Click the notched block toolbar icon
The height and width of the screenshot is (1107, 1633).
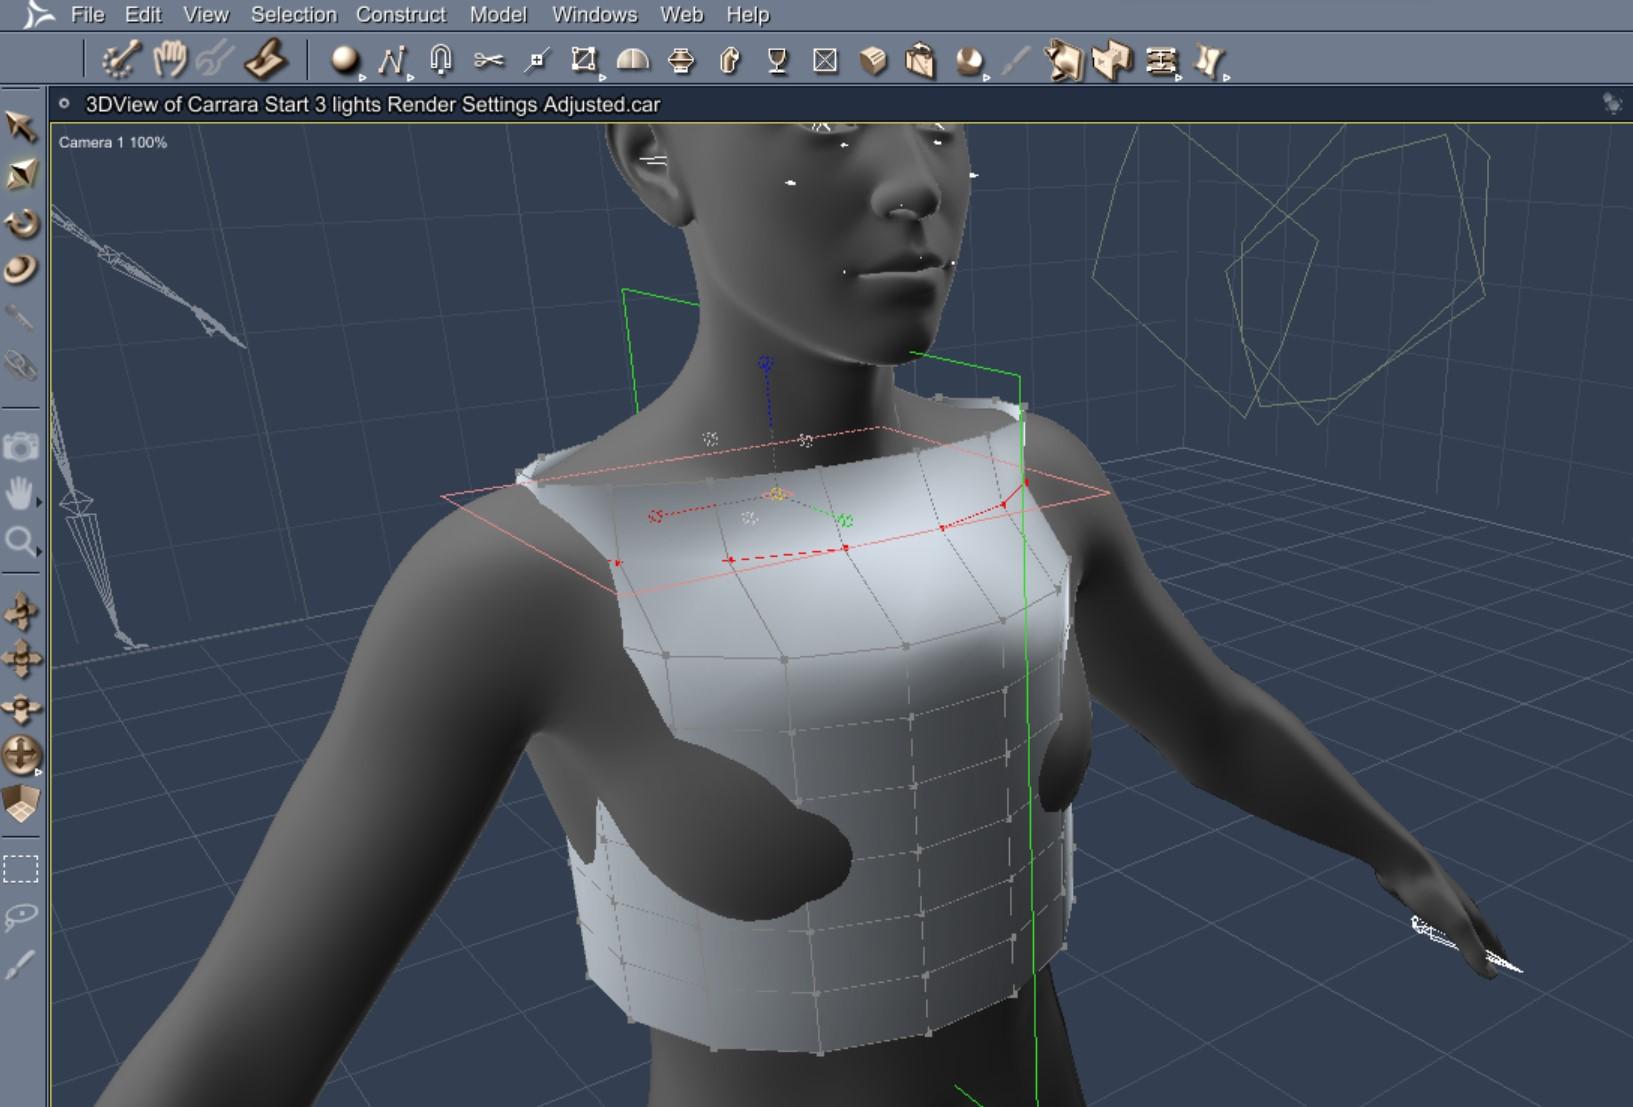[x=1111, y=60]
